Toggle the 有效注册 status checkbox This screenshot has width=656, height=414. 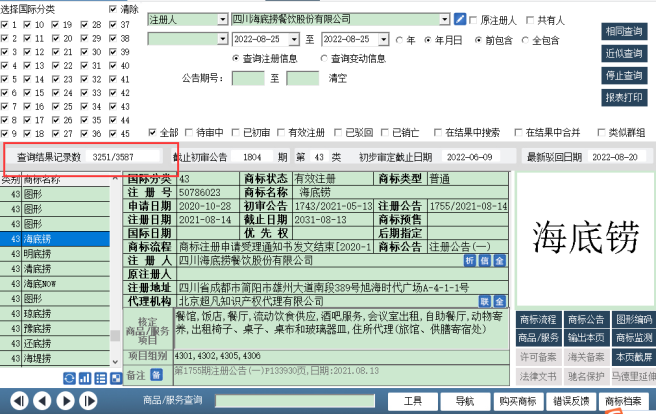(x=282, y=132)
